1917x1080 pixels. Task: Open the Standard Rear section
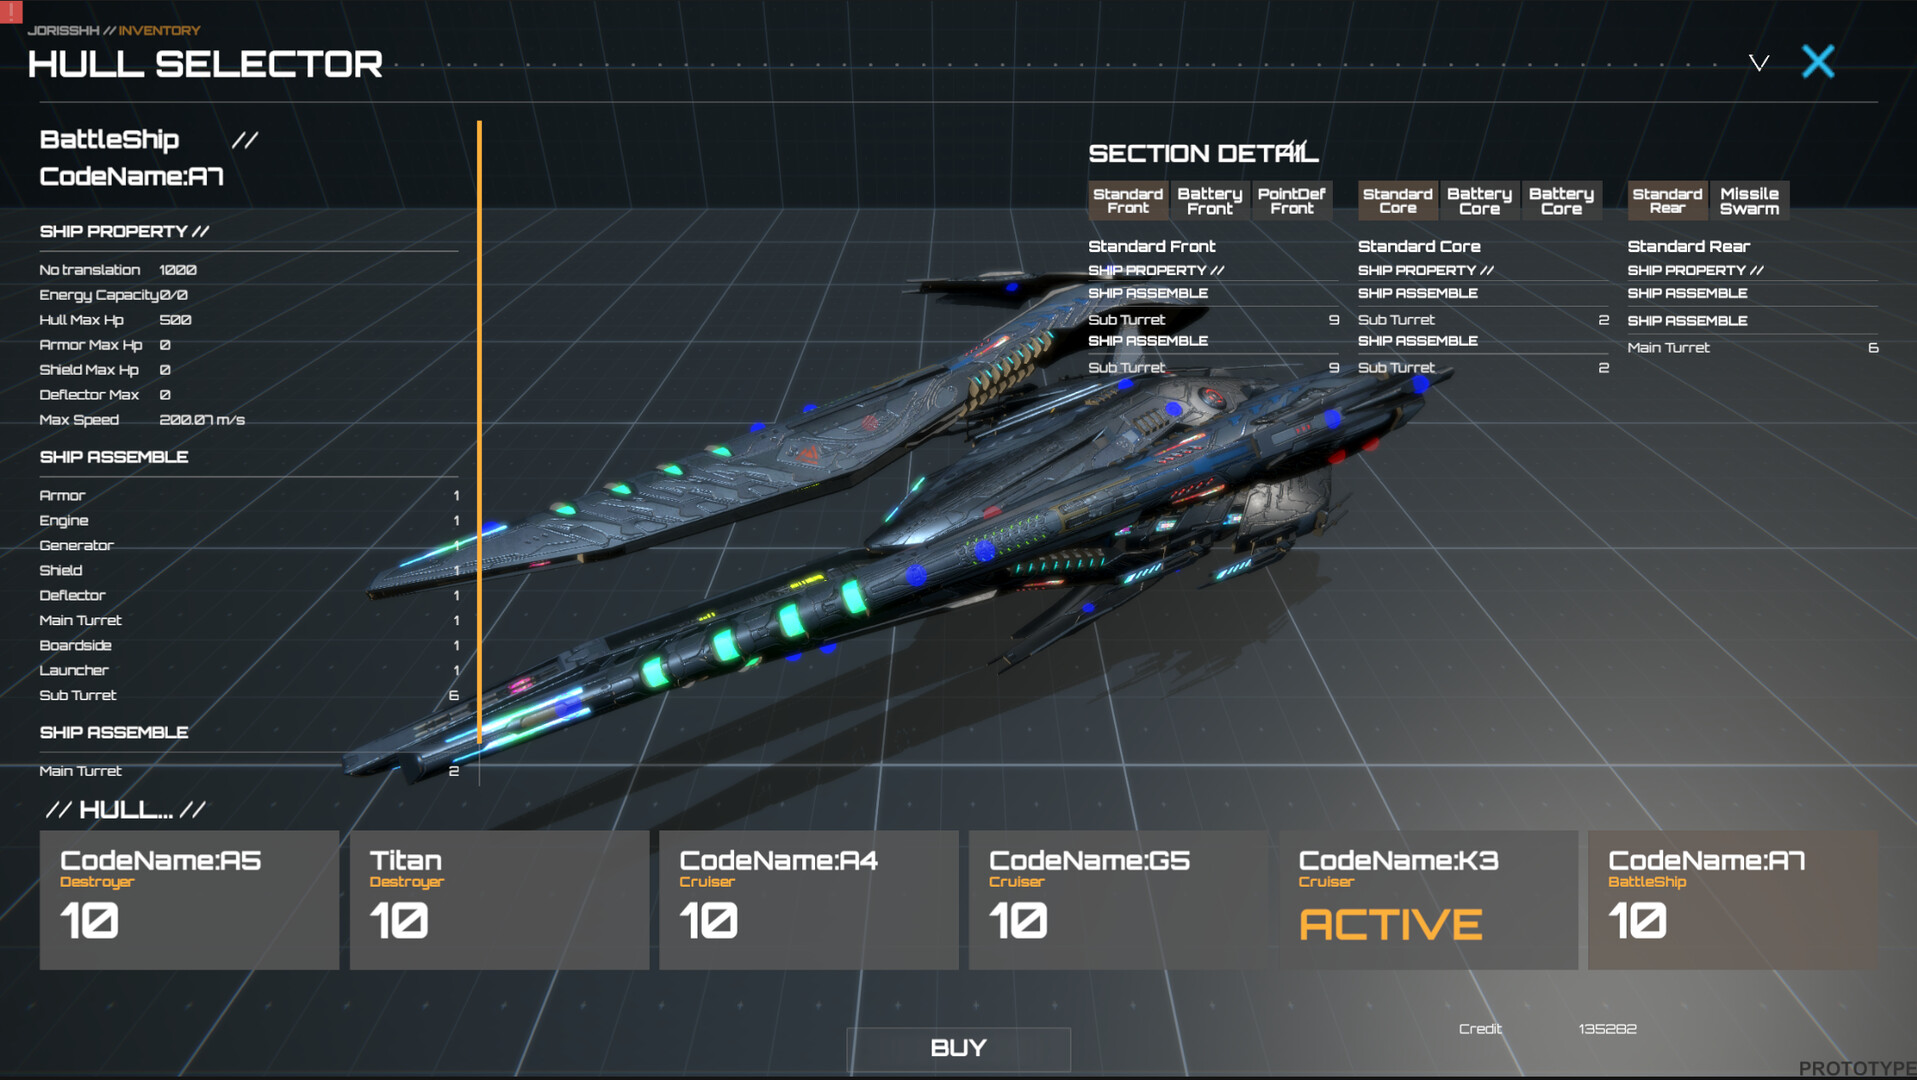1666,199
